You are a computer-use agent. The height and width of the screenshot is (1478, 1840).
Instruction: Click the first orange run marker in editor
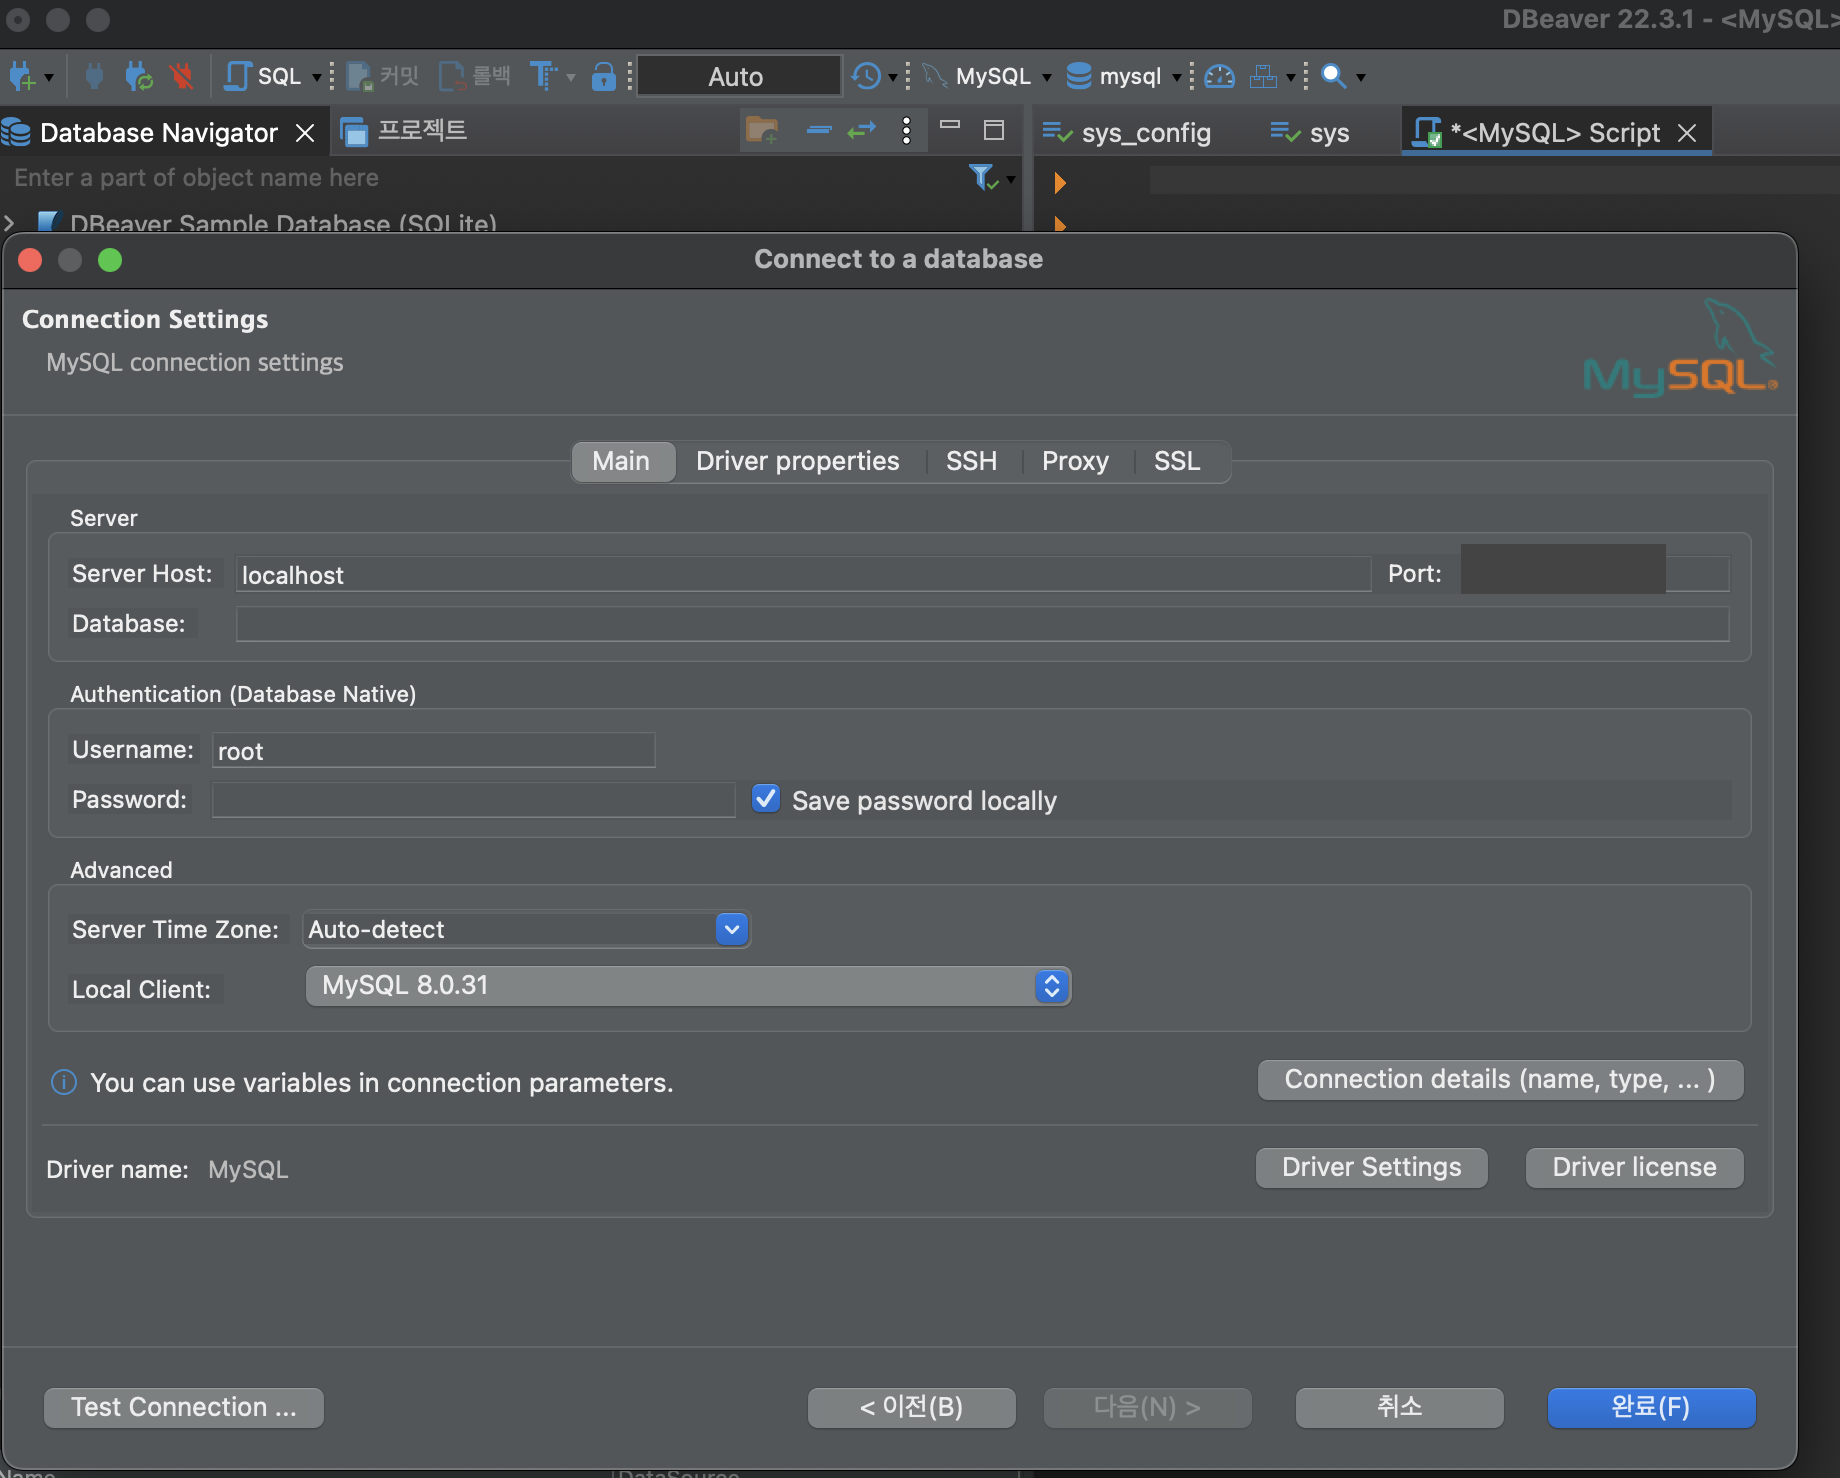[x=1060, y=183]
